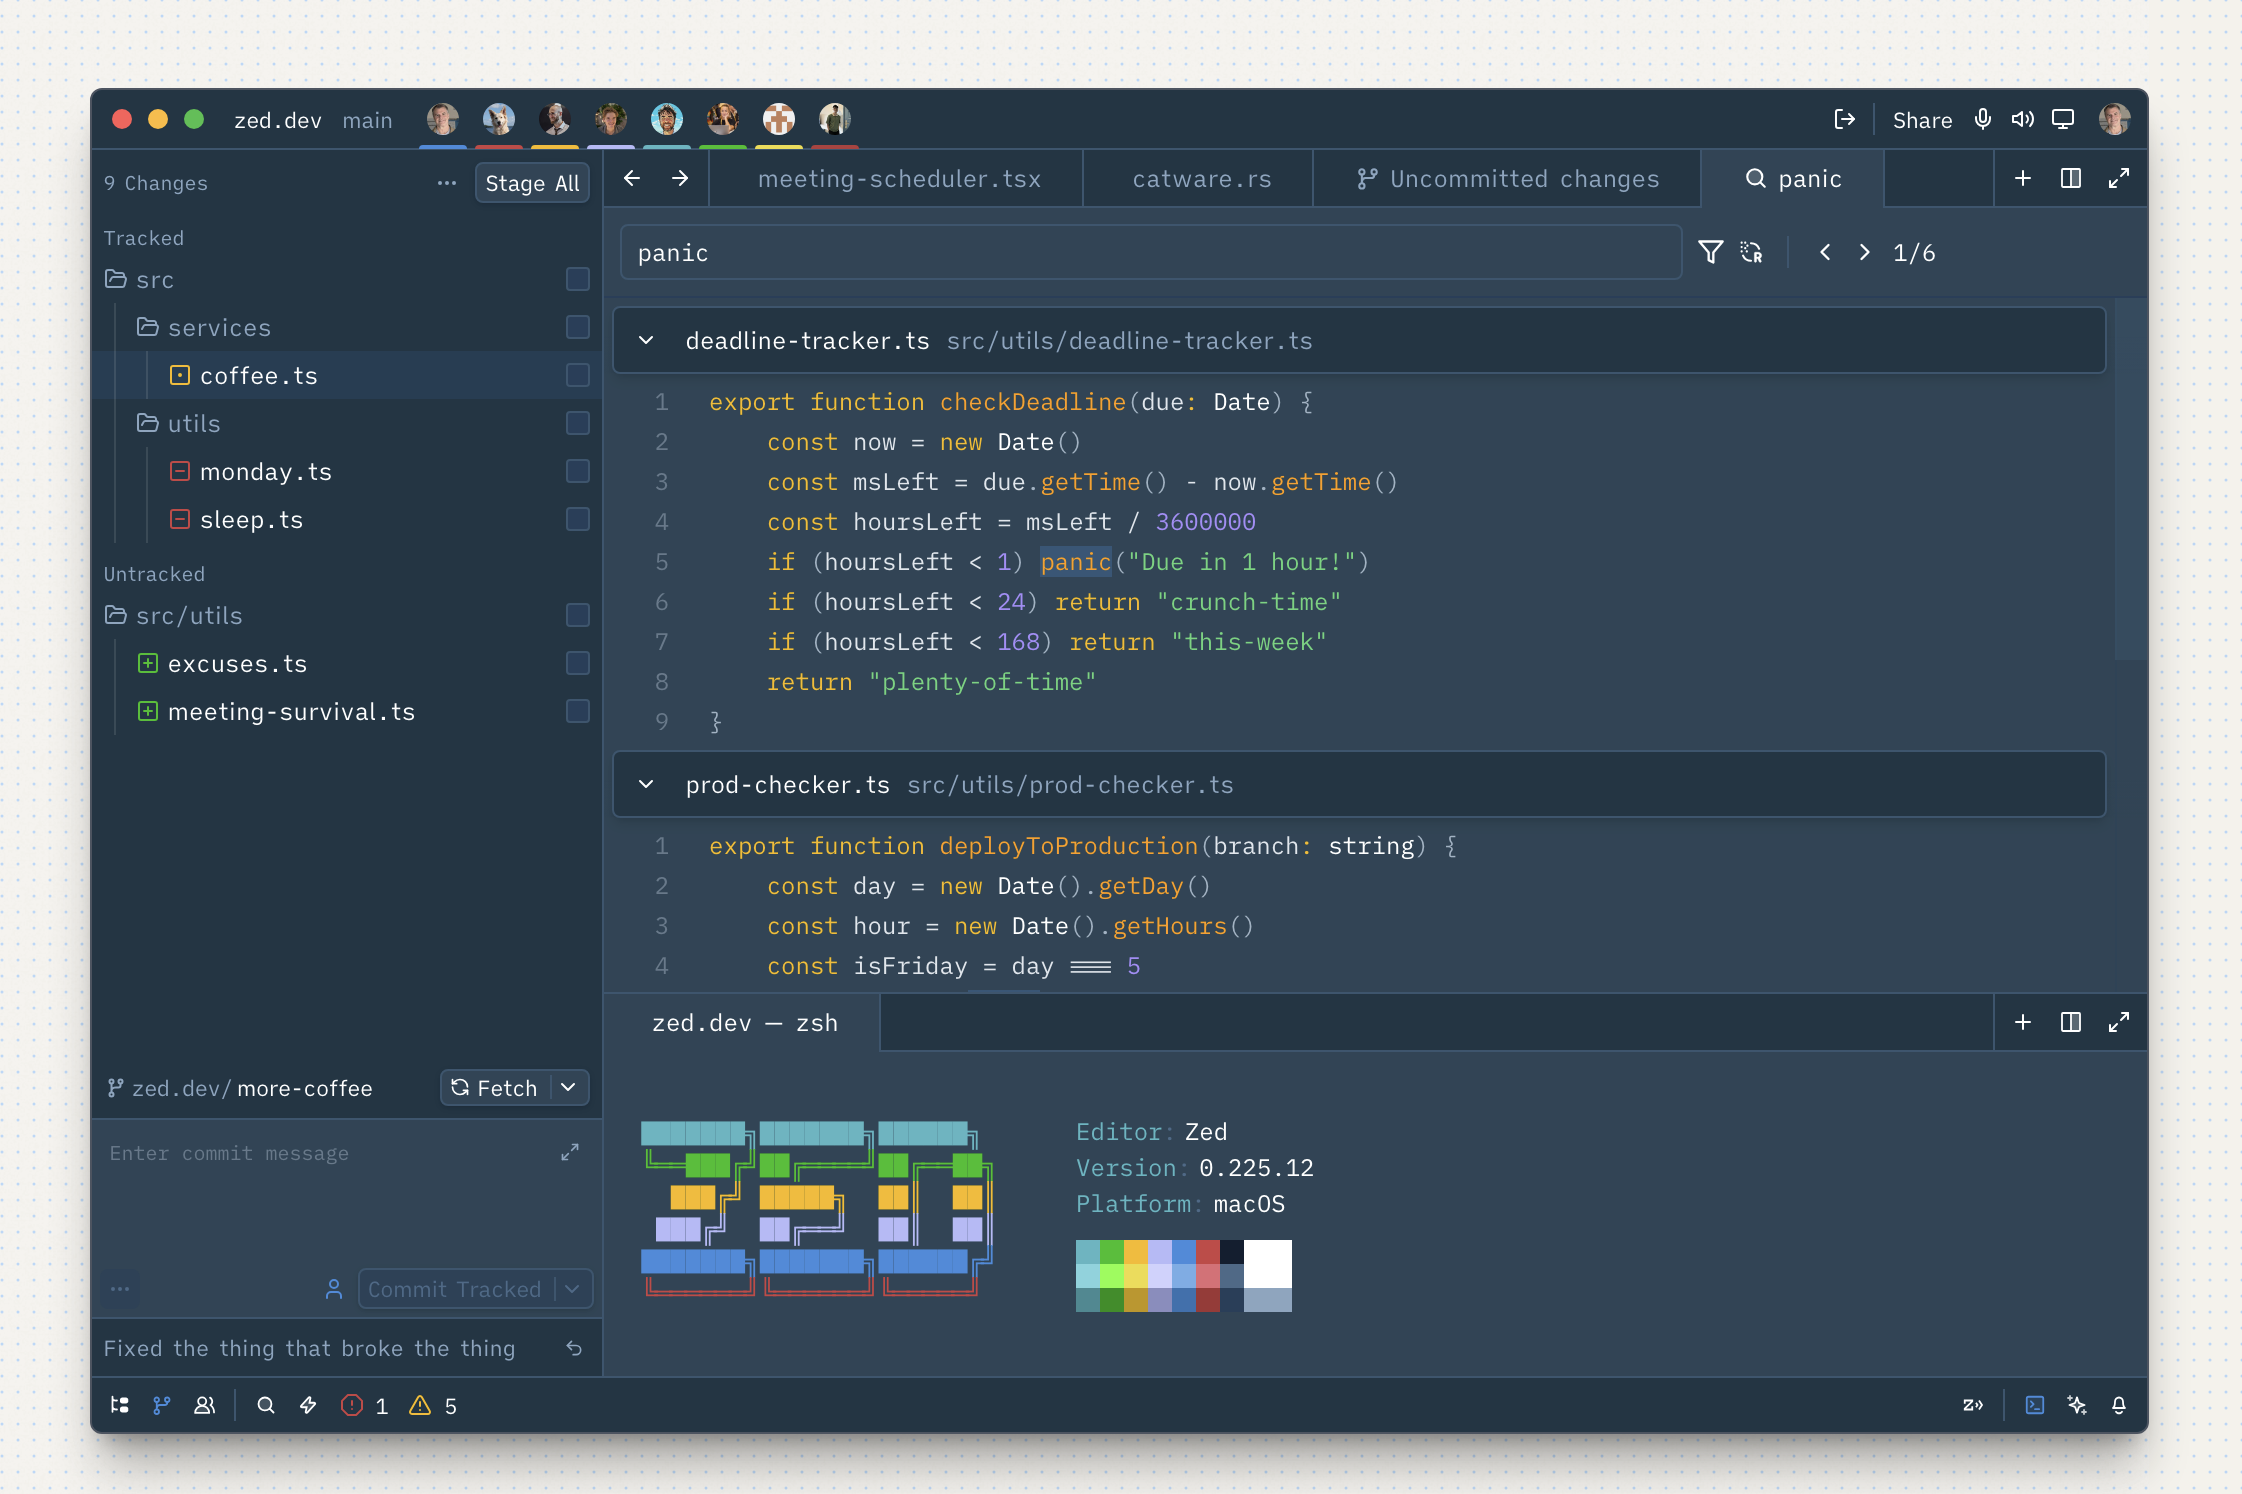Go to next search match
Screen dimensions: 2242x1494
click(1865, 252)
